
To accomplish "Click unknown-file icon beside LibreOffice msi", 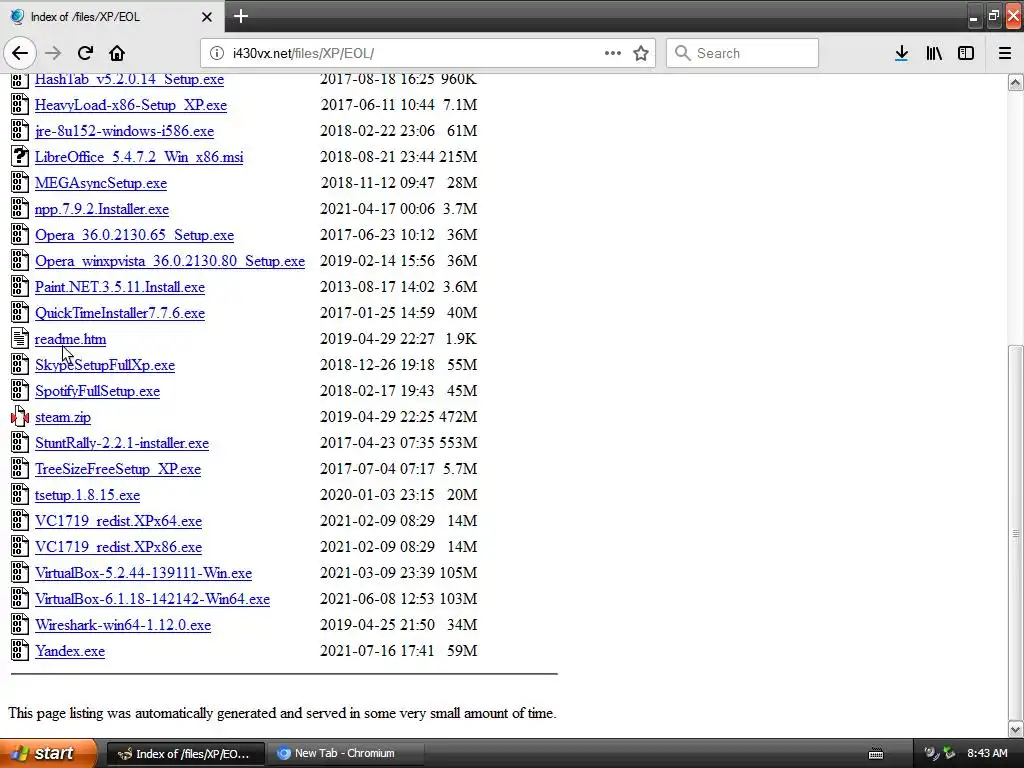I will tap(20, 157).
